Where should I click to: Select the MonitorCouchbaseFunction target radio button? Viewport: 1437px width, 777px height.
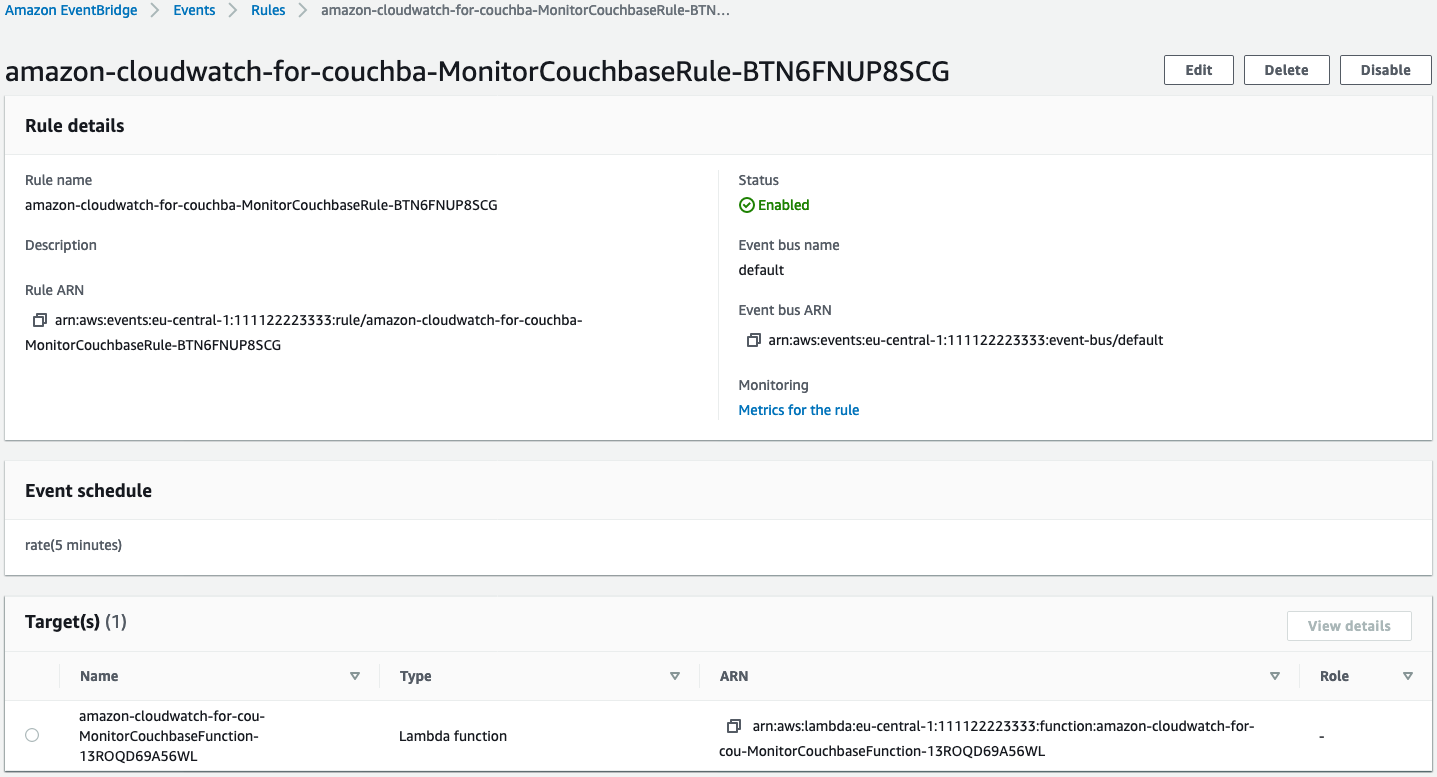32,735
